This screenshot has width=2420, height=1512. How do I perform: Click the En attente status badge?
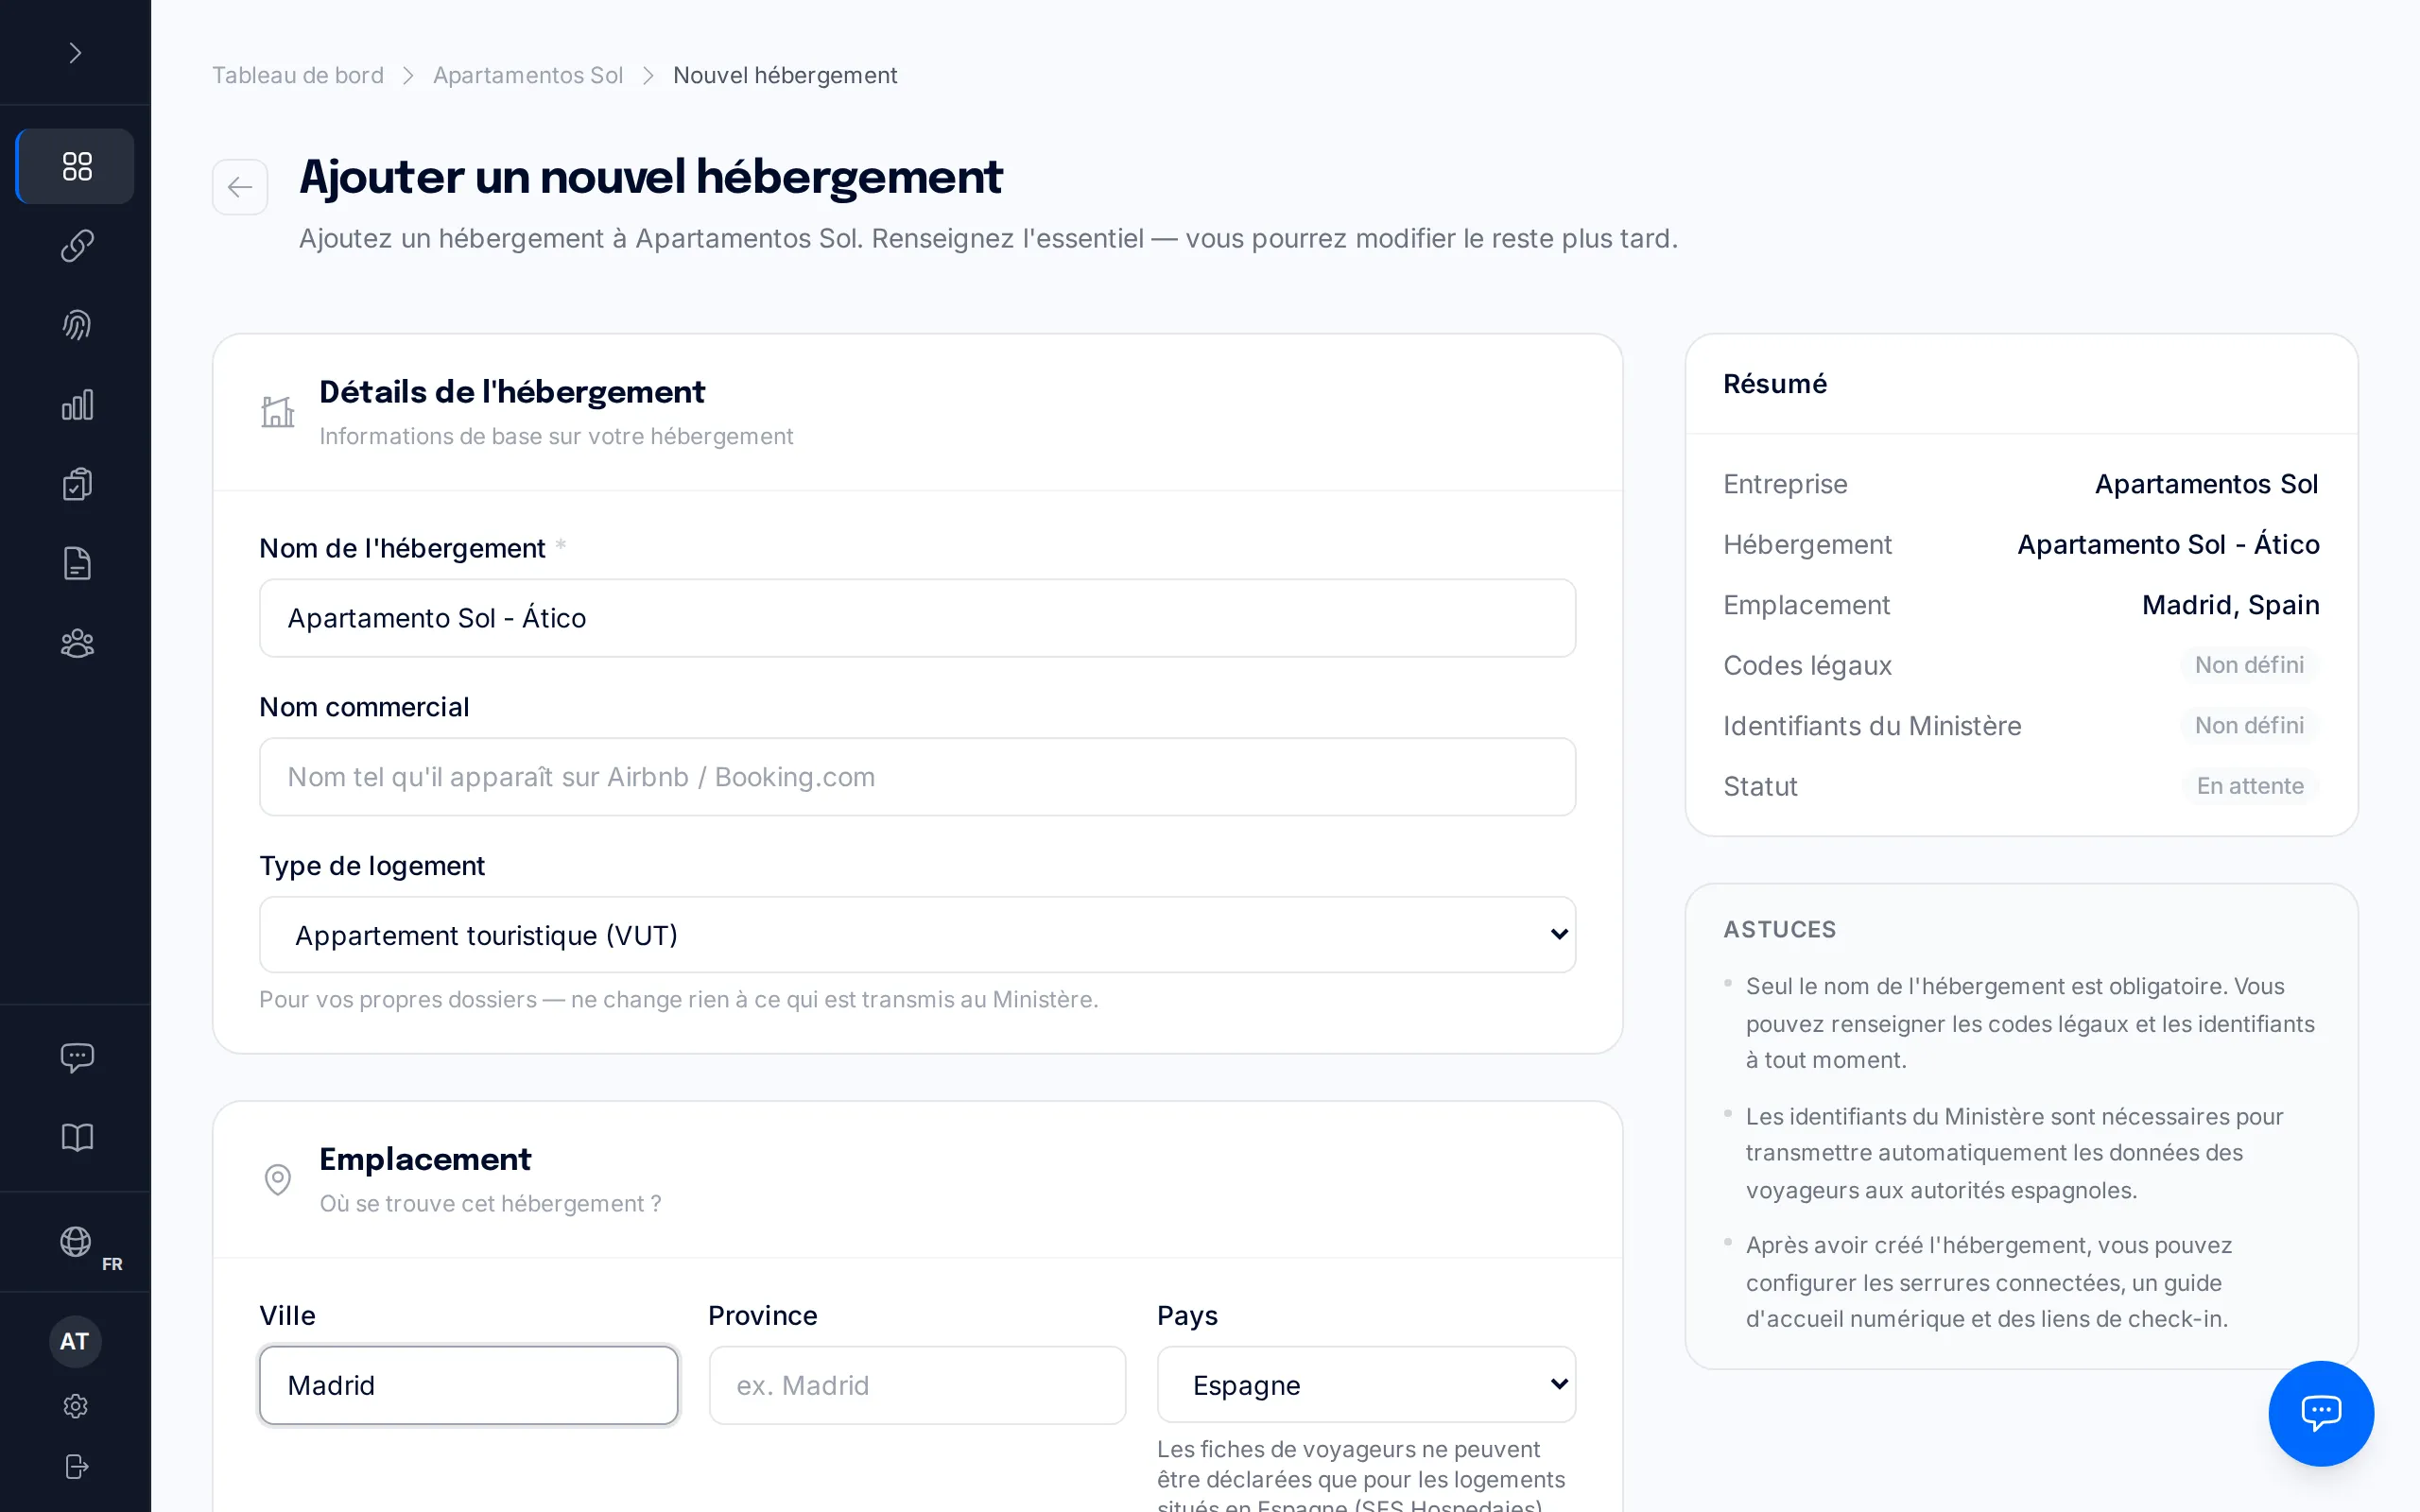coord(2250,786)
